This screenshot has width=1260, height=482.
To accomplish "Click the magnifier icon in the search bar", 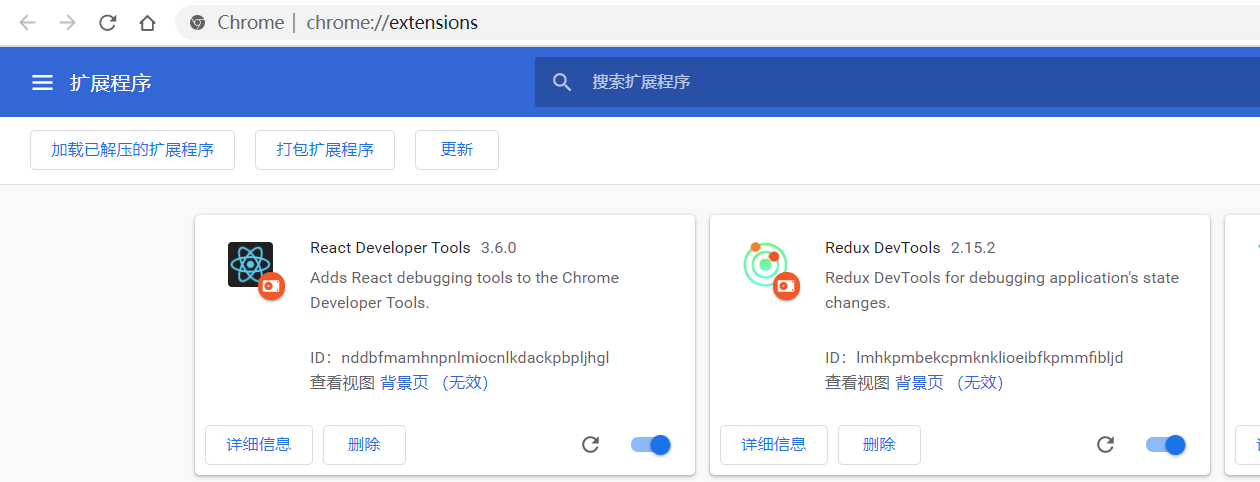I will click(563, 82).
